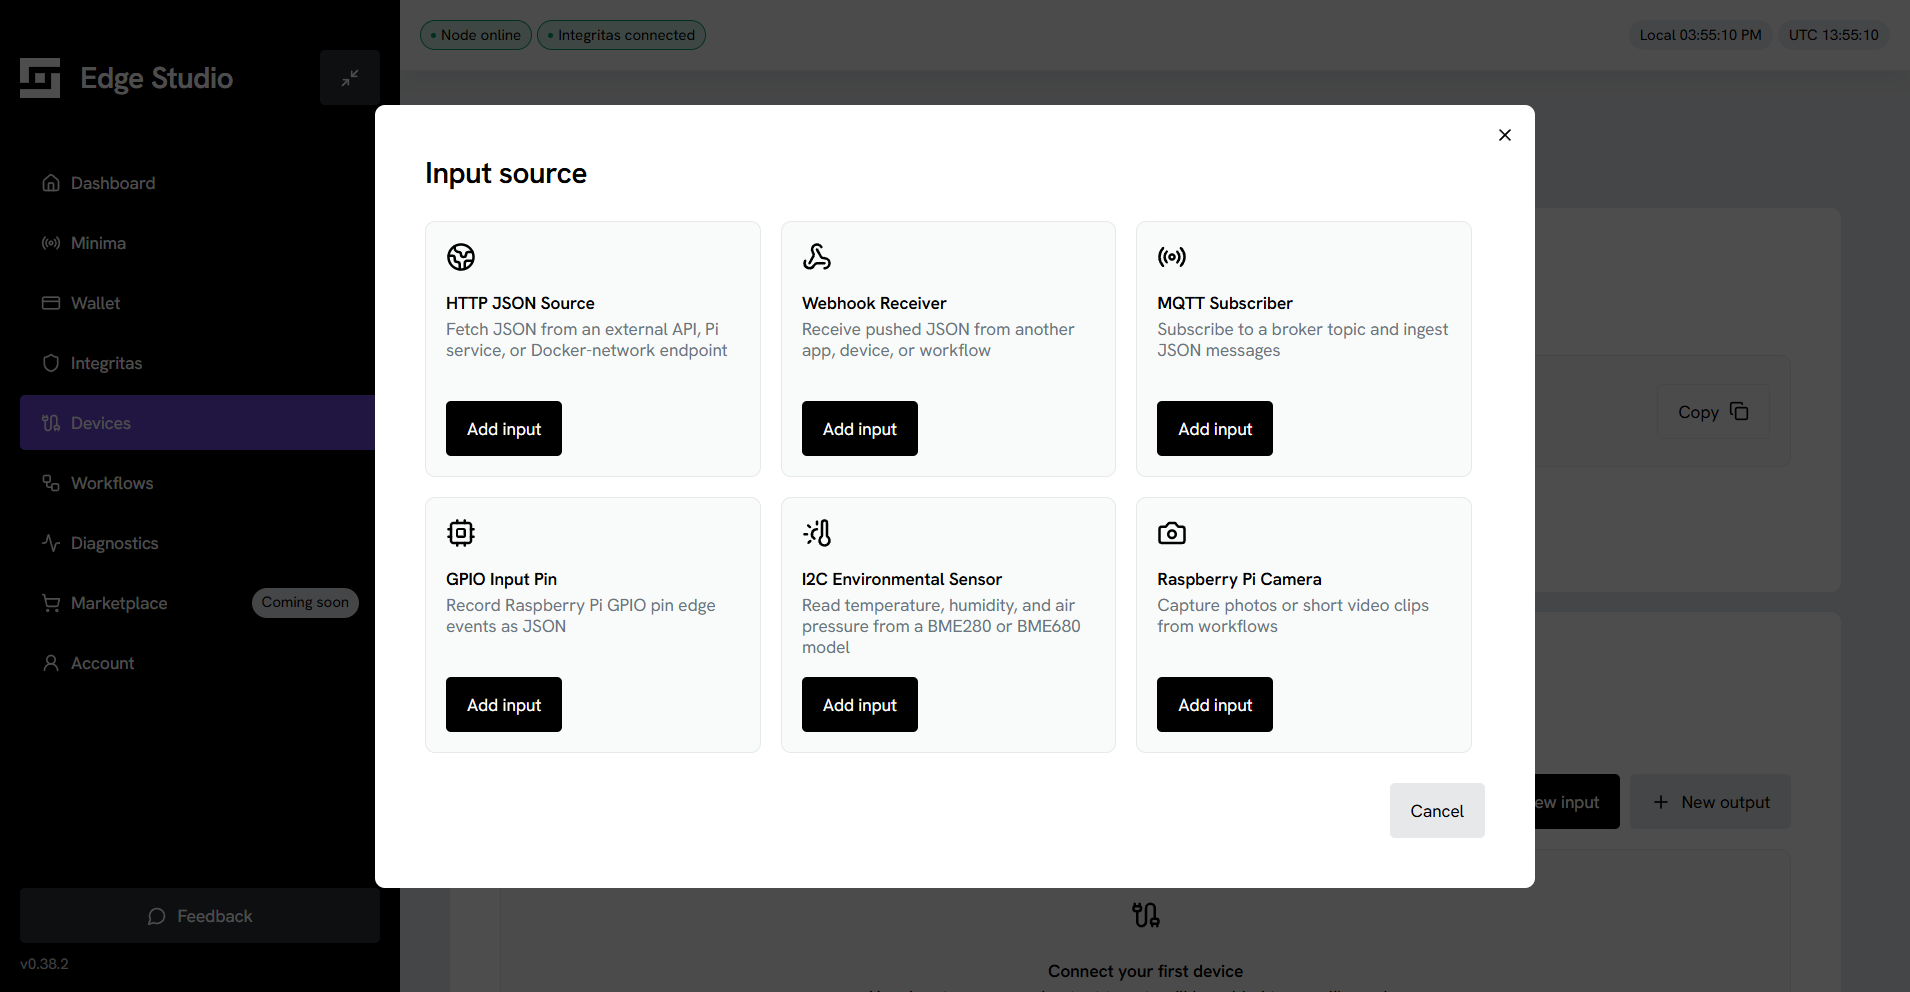This screenshot has width=1910, height=992.
Task: Click the Input source heading
Action: [506, 173]
